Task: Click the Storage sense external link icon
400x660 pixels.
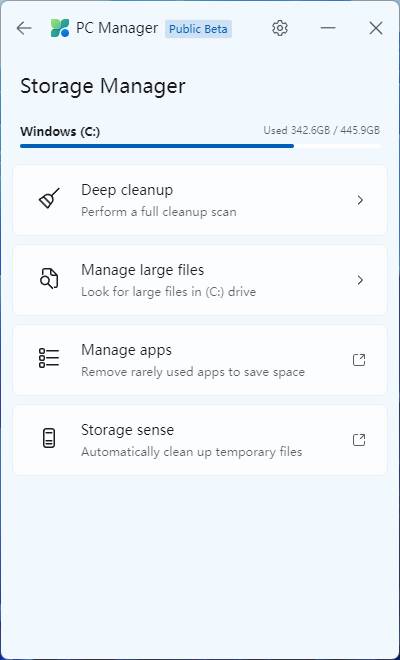Action: pyautogui.click(x=359, y=440)
